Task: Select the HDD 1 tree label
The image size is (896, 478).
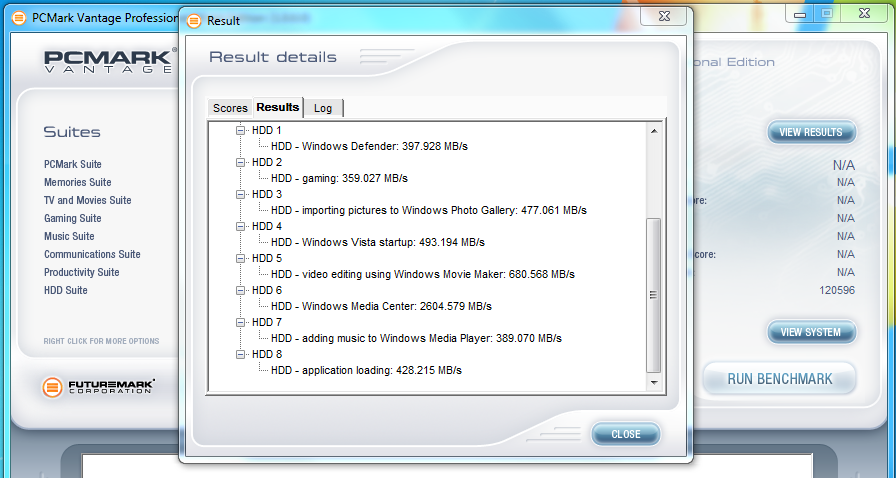Action: pos(267,130)
